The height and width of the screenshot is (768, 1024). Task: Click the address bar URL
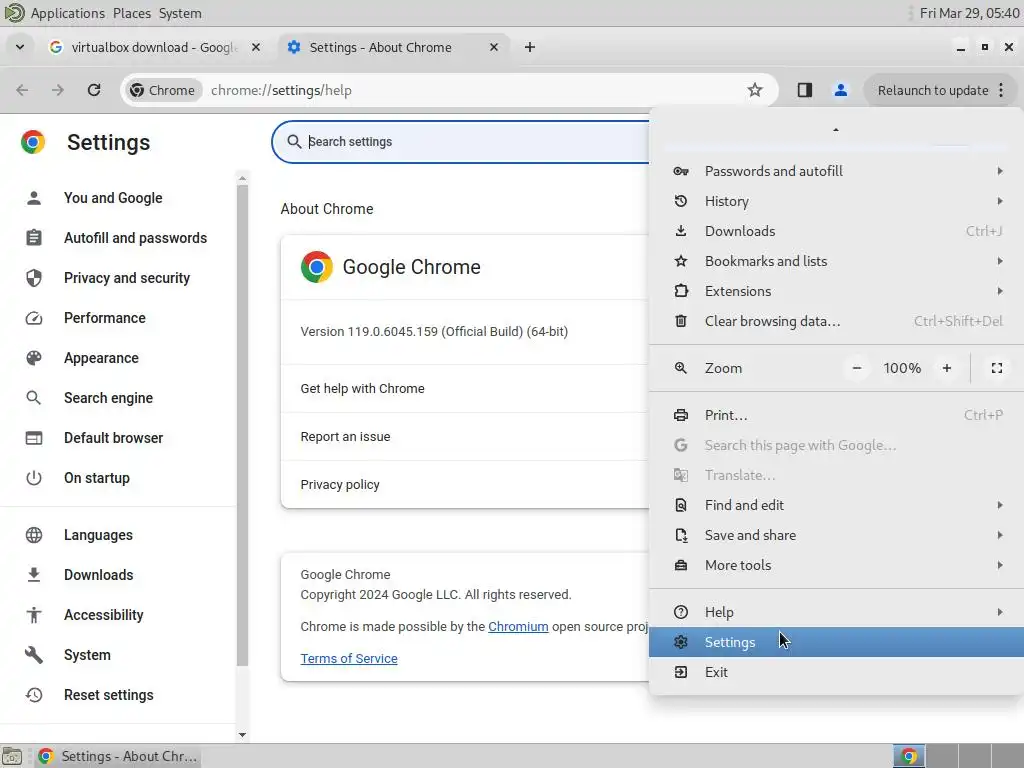click(x=281, y=90)
